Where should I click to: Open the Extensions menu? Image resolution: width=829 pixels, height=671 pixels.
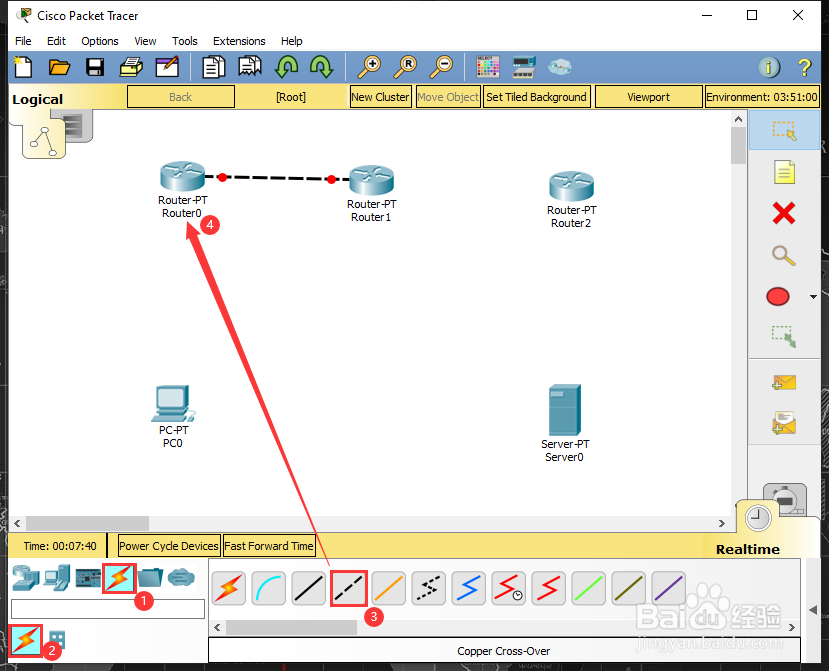click(x=239, y=41)
